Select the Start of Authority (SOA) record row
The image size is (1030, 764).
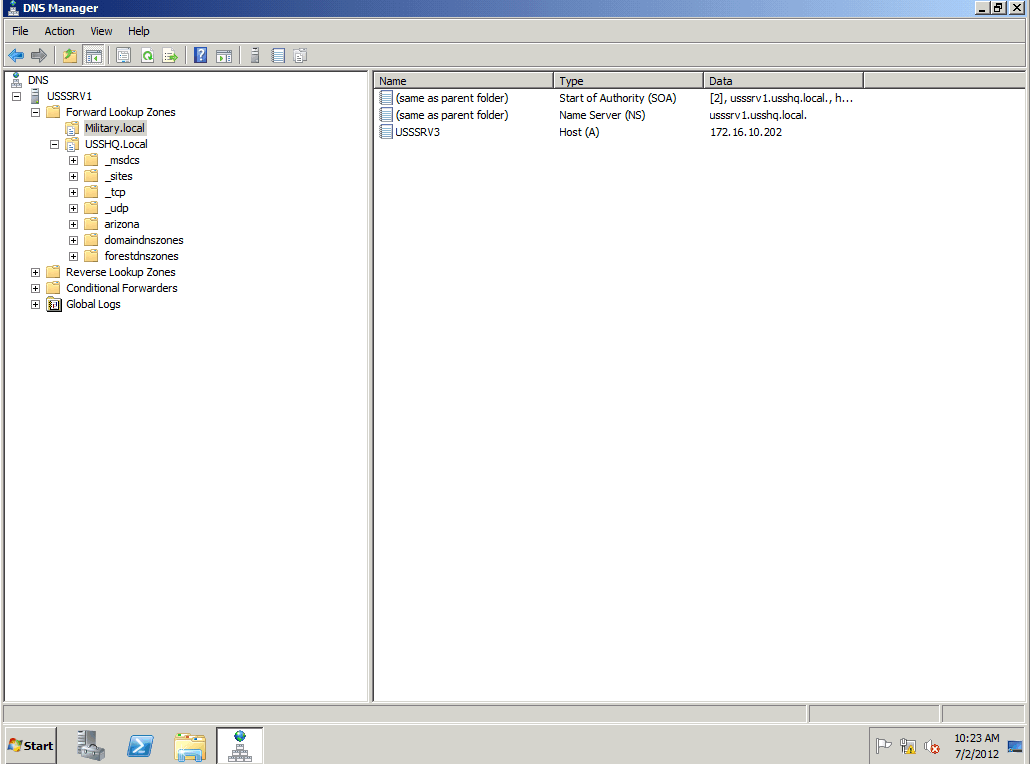(x=617, y=98)
